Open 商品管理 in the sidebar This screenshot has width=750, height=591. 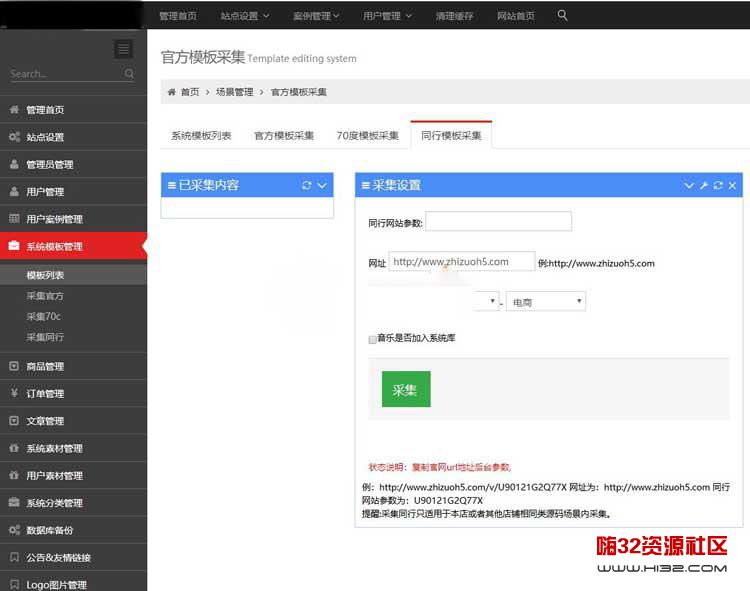[45, 367]
